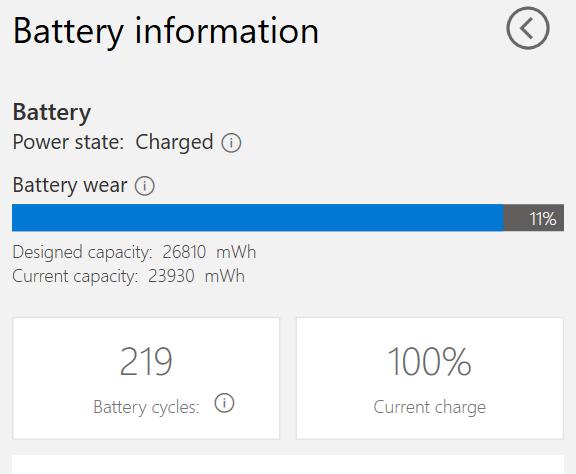Open the Battery cycles info icon
Screen dimensions: 576x474
coord(224,403)
